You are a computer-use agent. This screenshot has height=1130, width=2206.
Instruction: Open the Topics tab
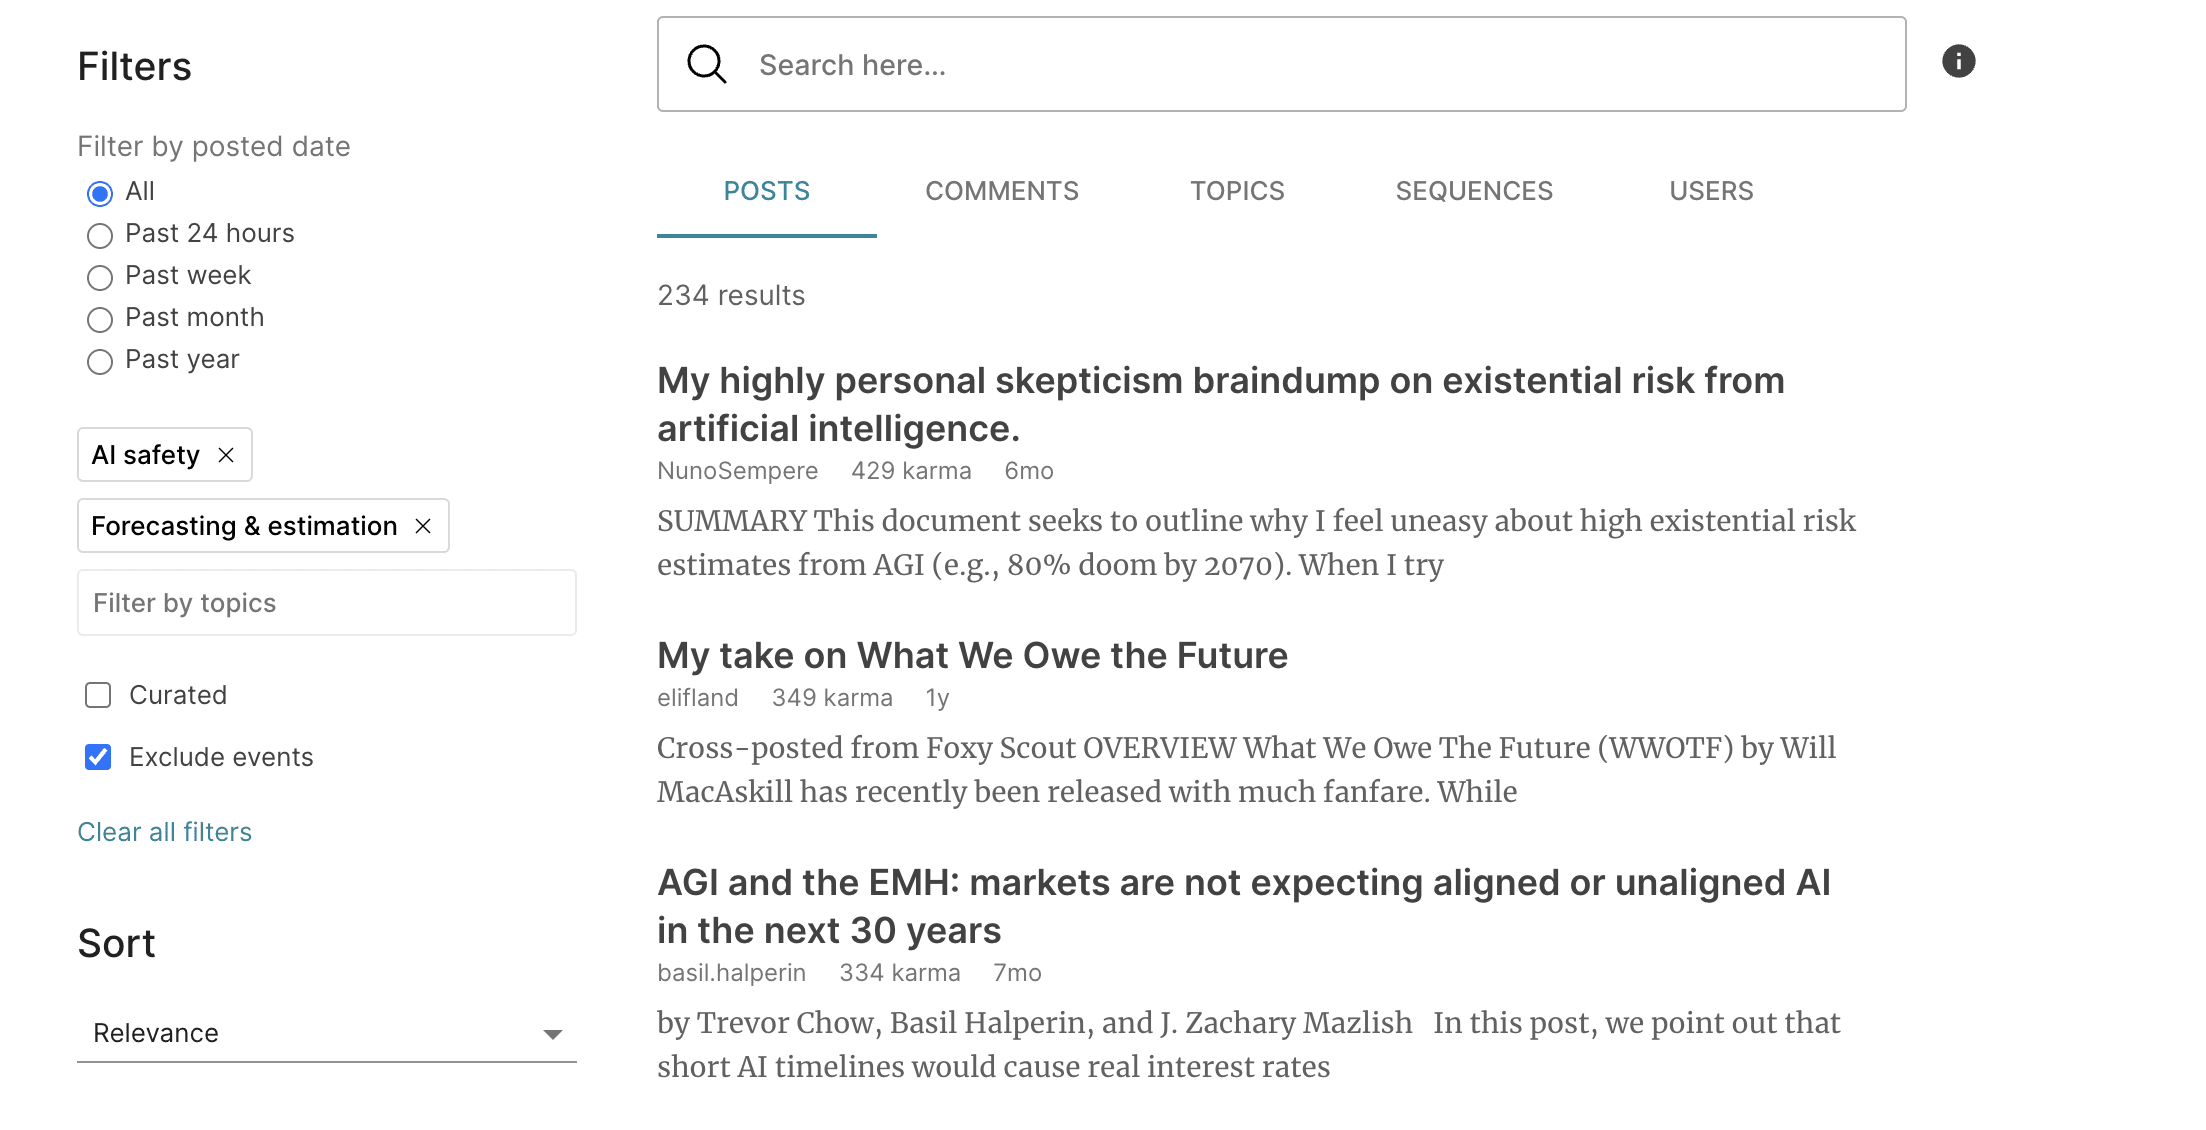coord(1236,191)
